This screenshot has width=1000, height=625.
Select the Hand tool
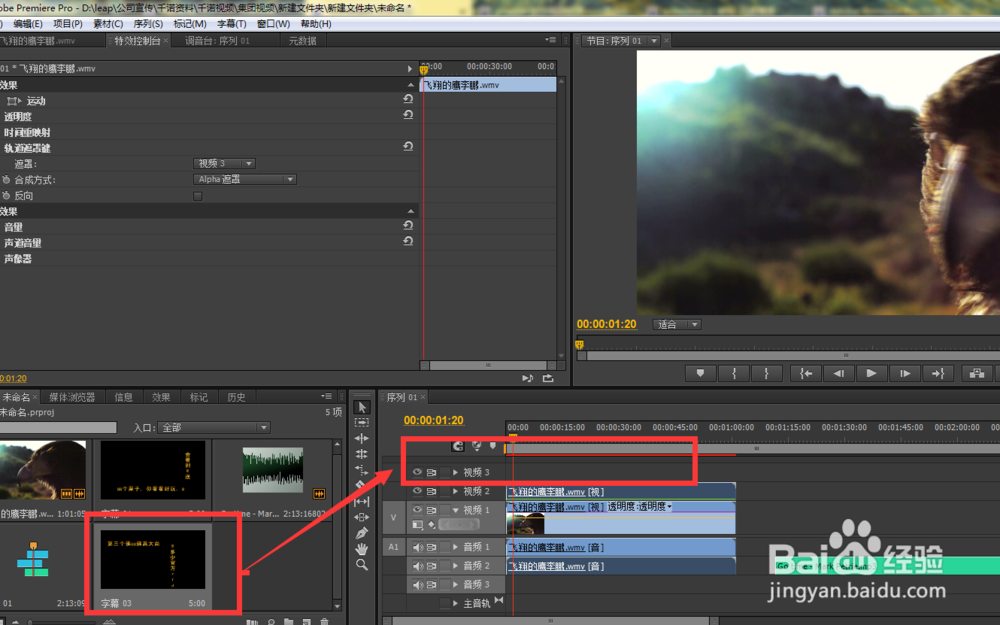coord(362,548)
